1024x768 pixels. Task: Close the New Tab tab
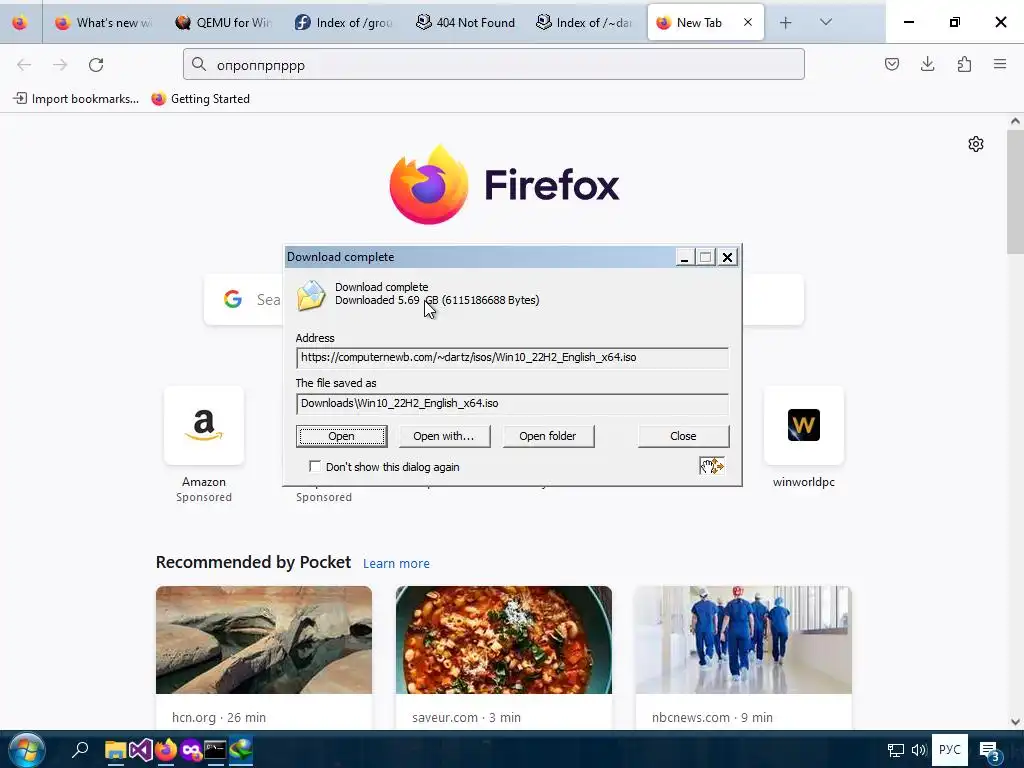tap(748, 22)
